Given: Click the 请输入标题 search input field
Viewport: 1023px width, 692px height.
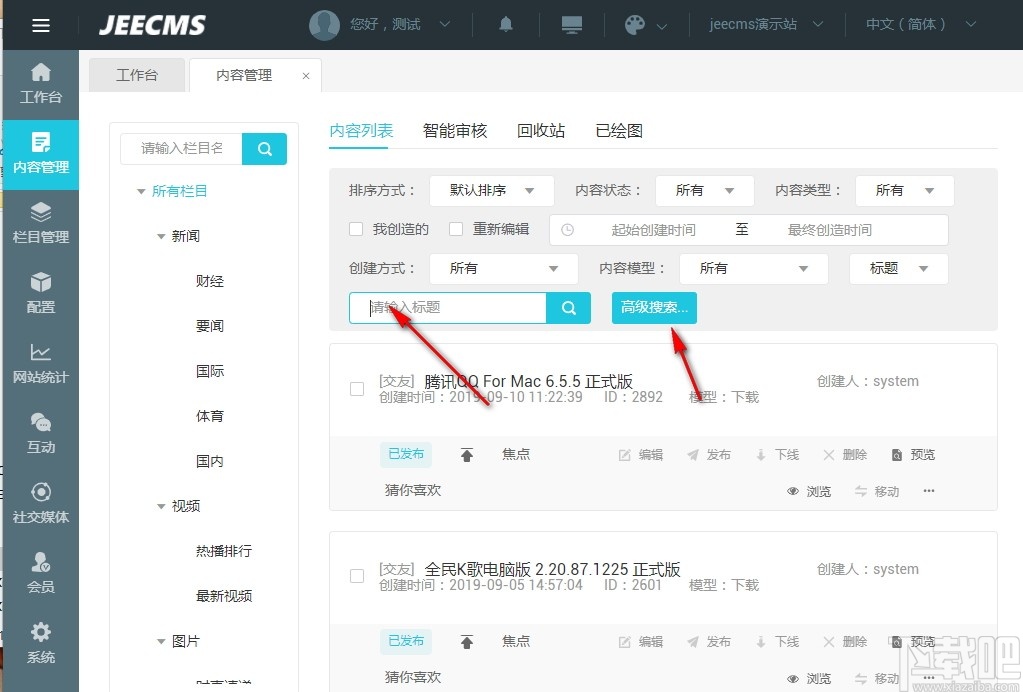Looking at the screenshot, I should point(447,308).
